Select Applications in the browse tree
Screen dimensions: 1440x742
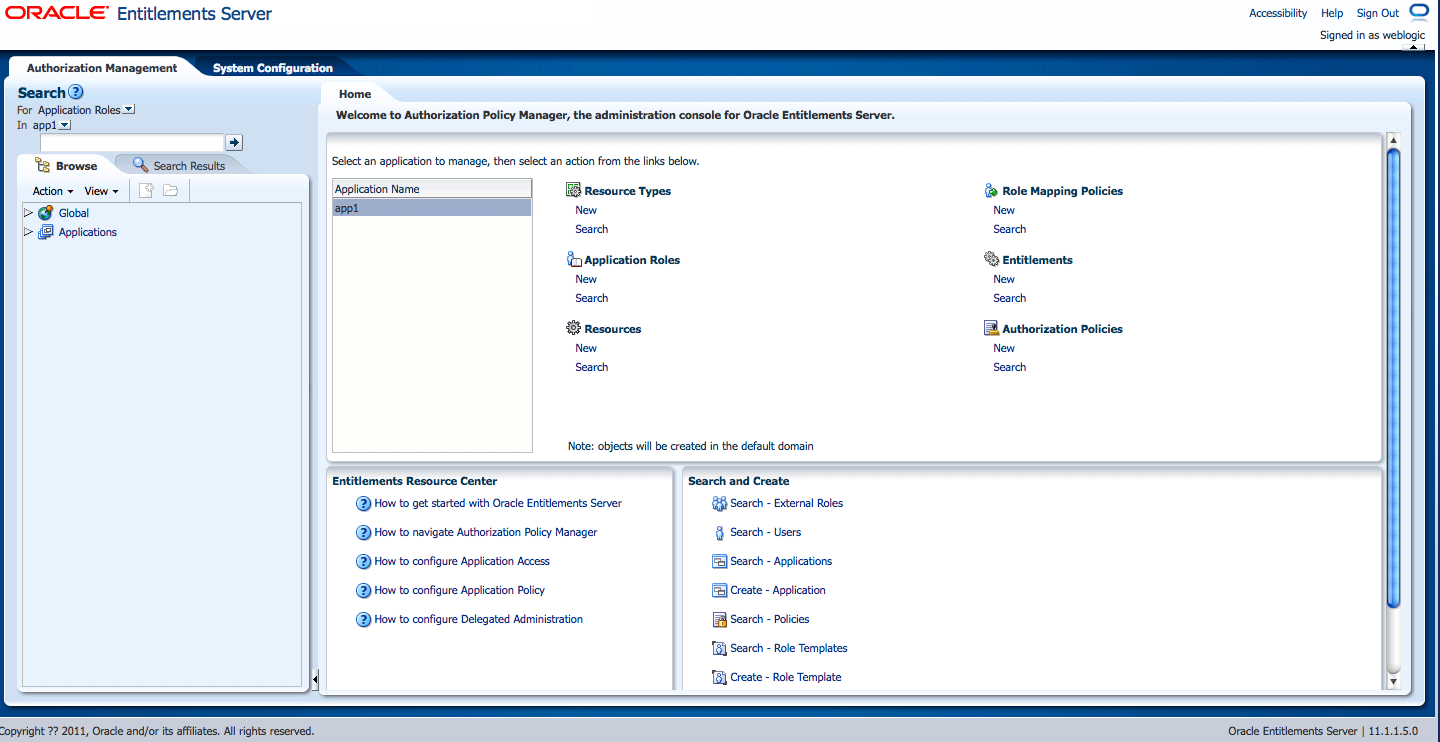pos(88,232)
